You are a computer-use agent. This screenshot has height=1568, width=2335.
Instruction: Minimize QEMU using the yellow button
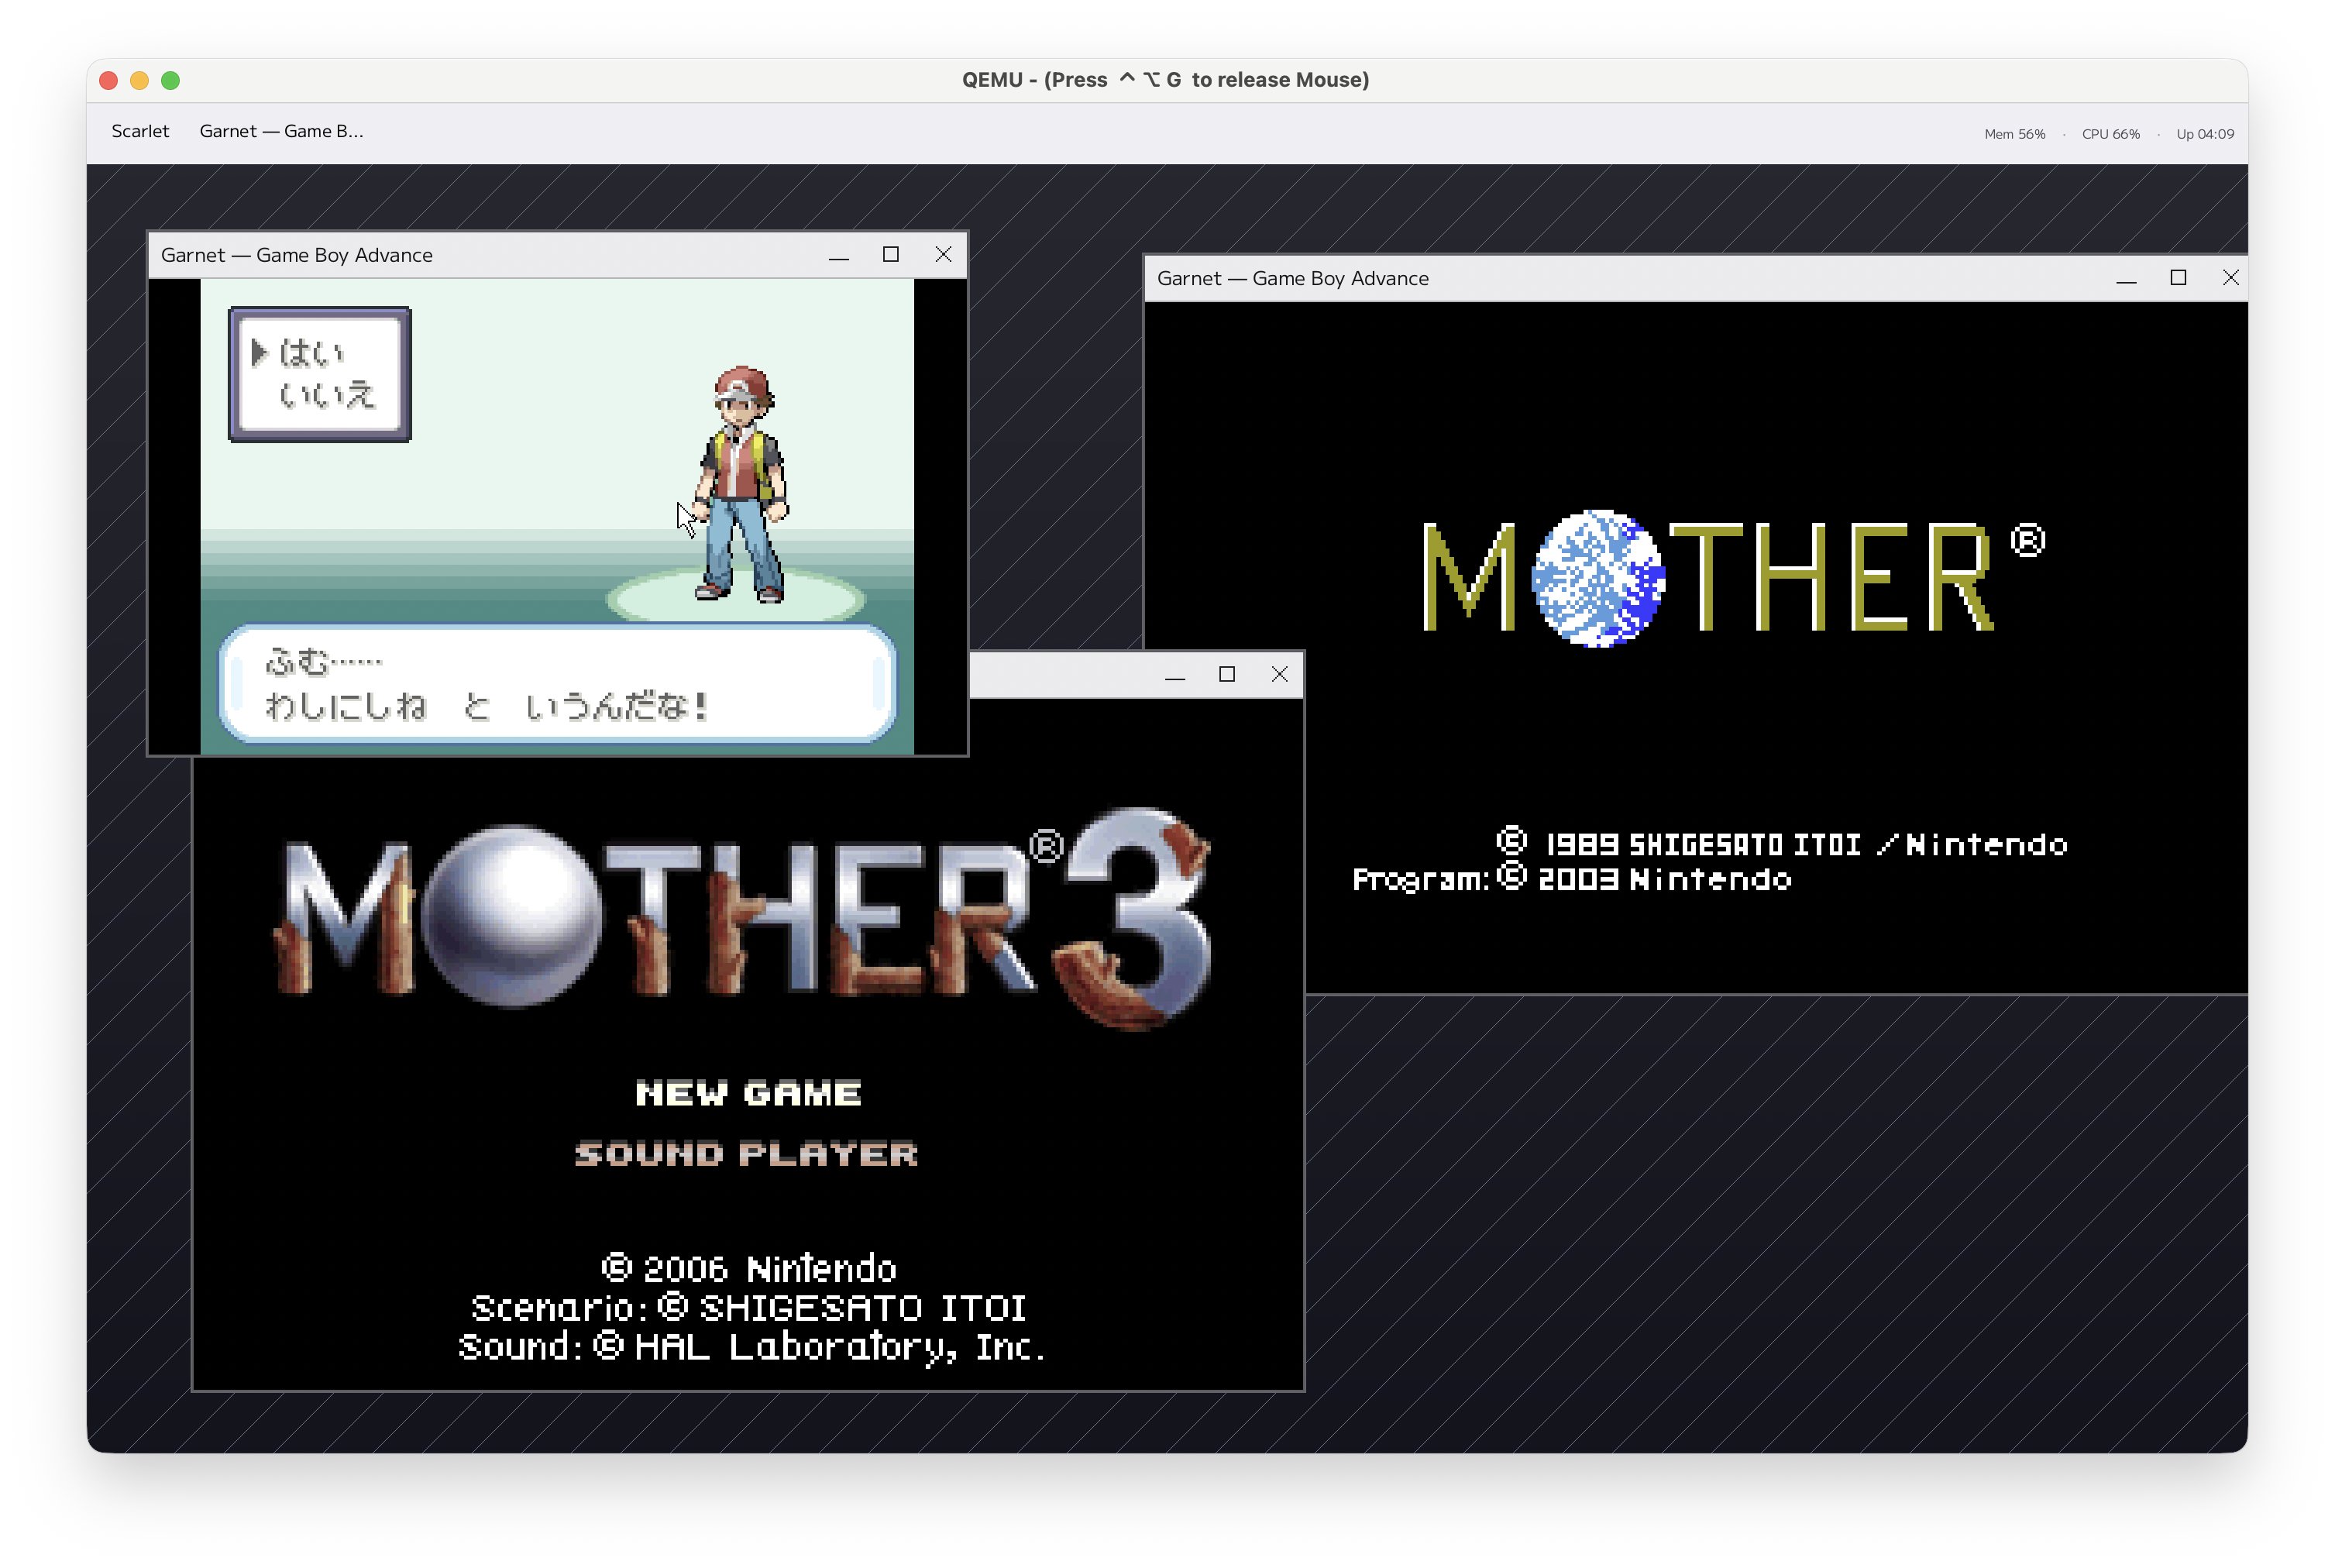140,80
